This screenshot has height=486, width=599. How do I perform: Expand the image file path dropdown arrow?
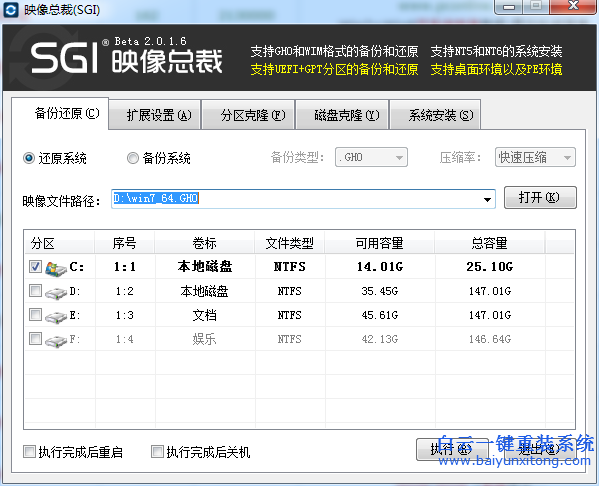pos(487,199)
